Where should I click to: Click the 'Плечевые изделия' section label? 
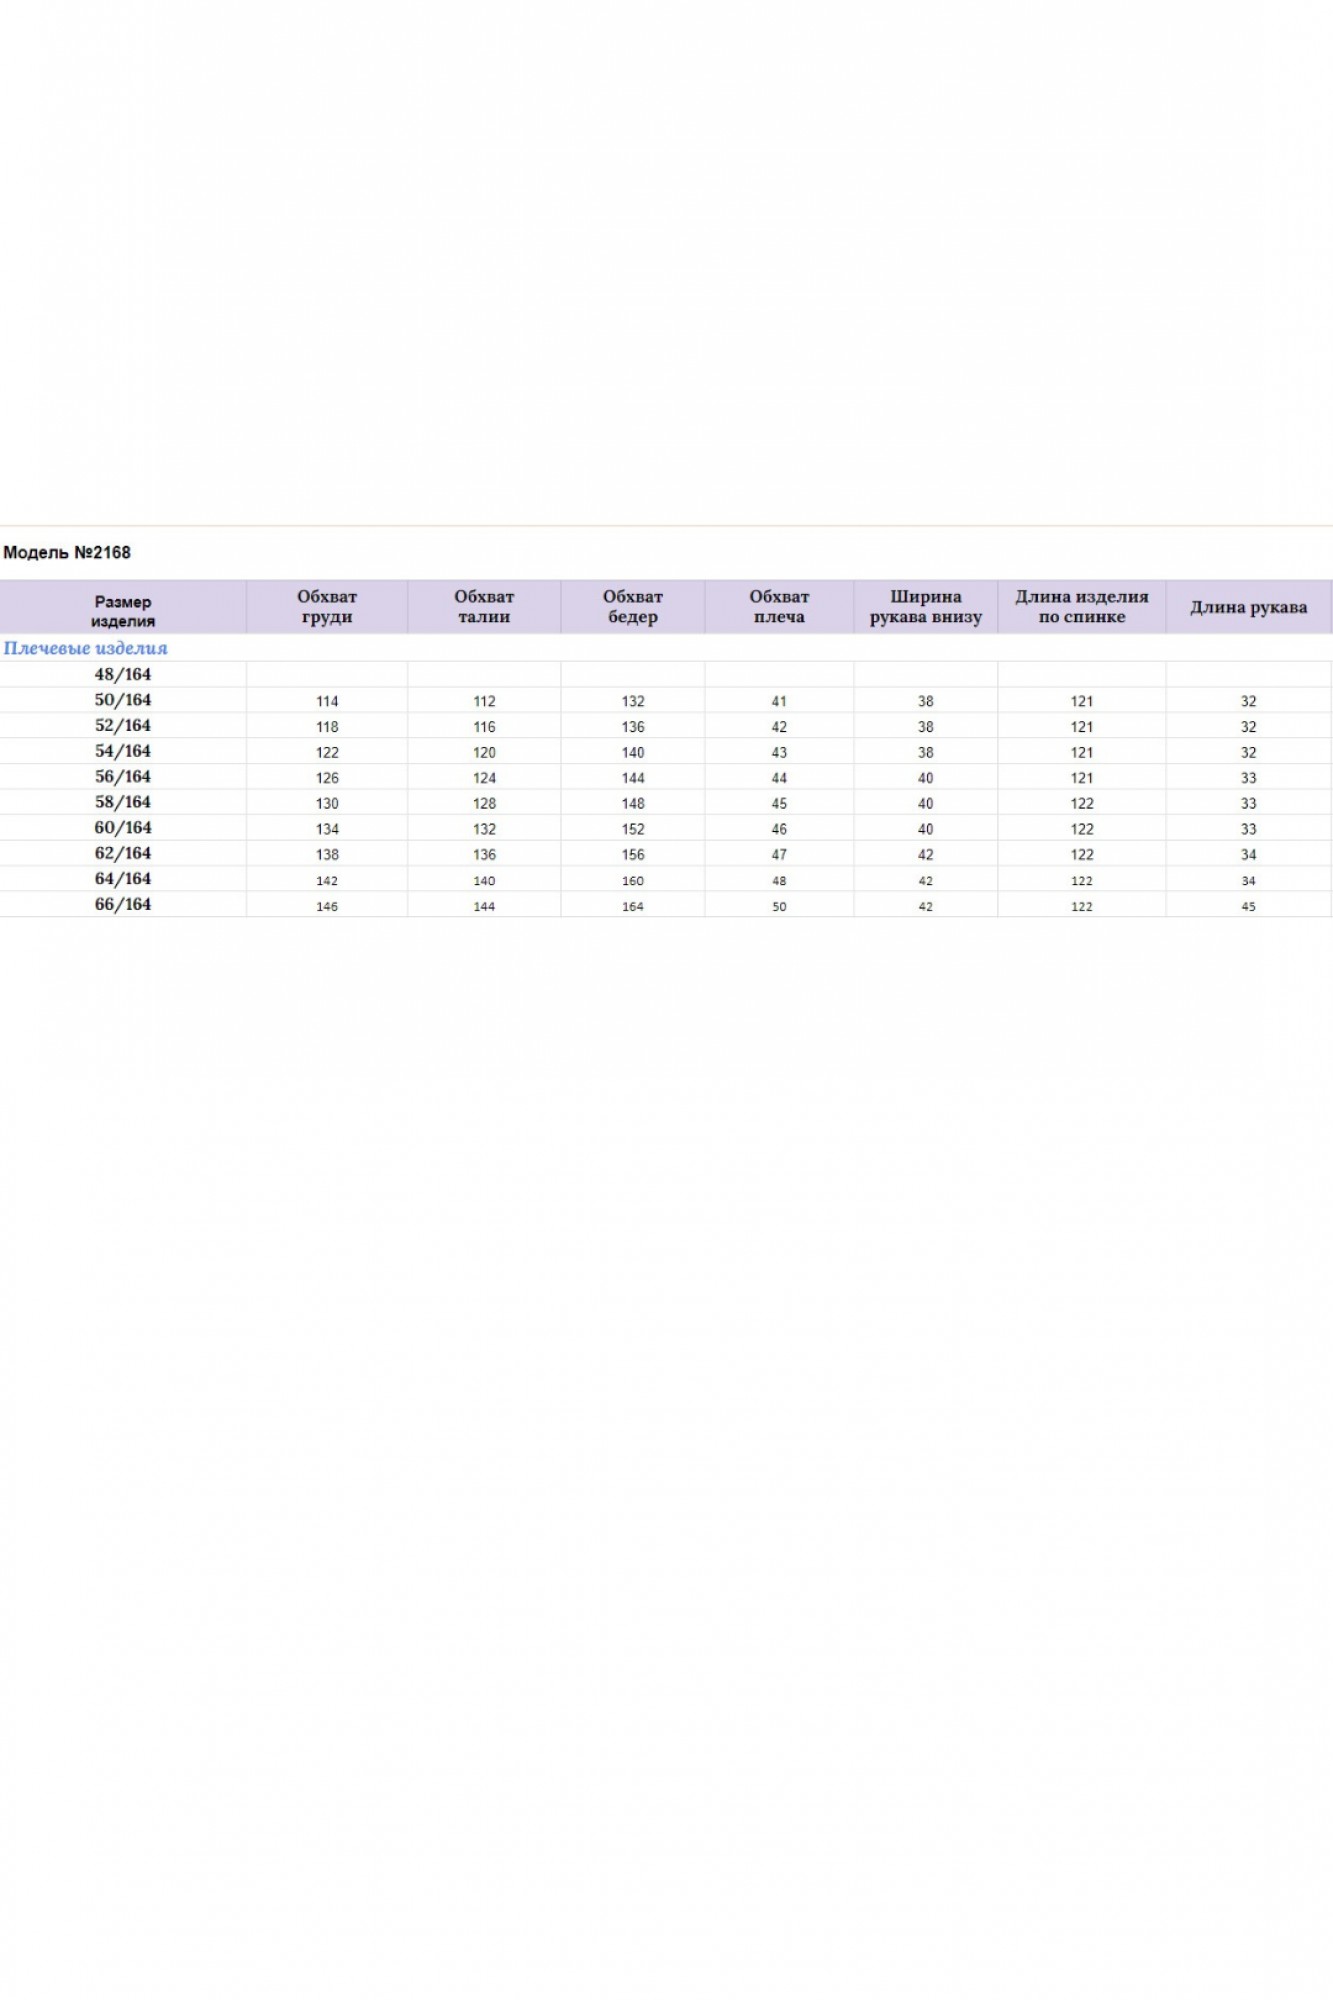click(x=86, y=648)
